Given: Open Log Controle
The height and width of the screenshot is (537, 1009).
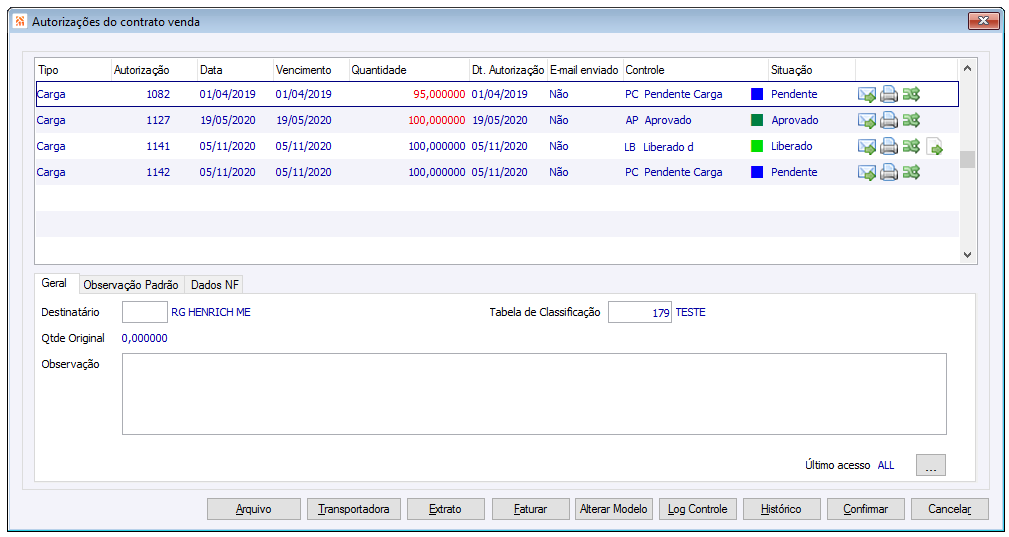Looking at the screenshot, I should [x=698, y=509].
